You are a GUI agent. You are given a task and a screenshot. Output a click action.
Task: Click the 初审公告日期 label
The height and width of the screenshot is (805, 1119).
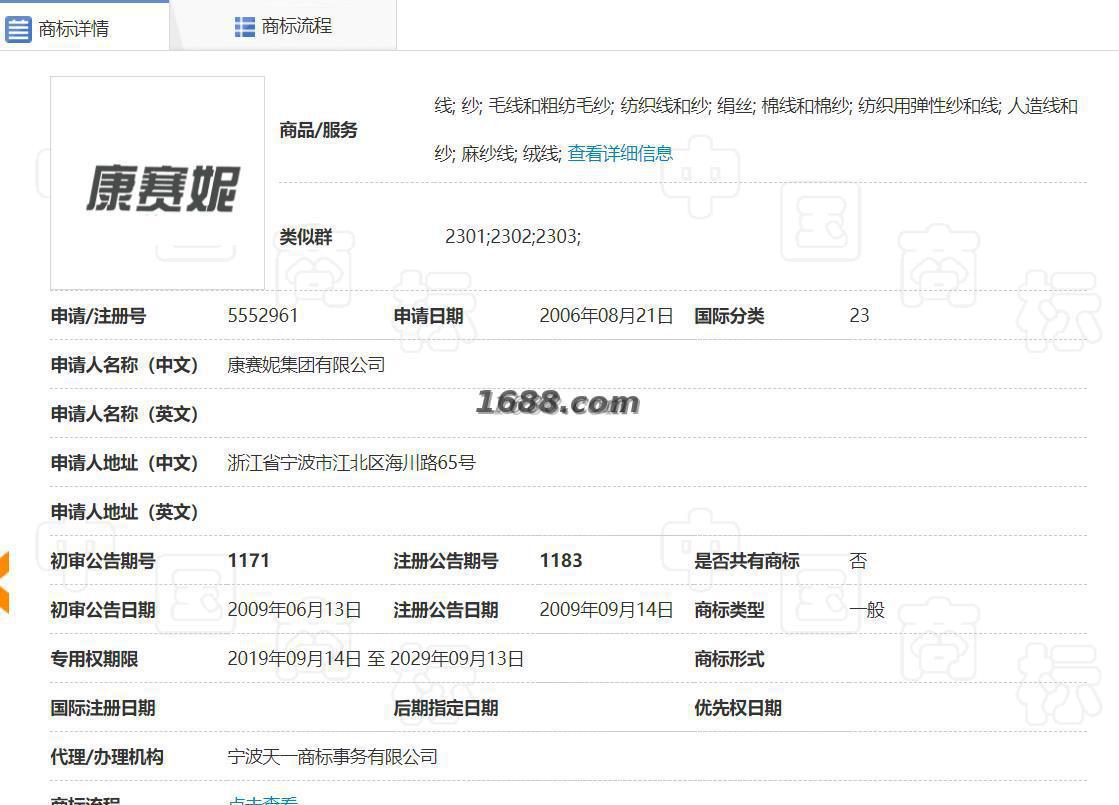tap(103, 610)
